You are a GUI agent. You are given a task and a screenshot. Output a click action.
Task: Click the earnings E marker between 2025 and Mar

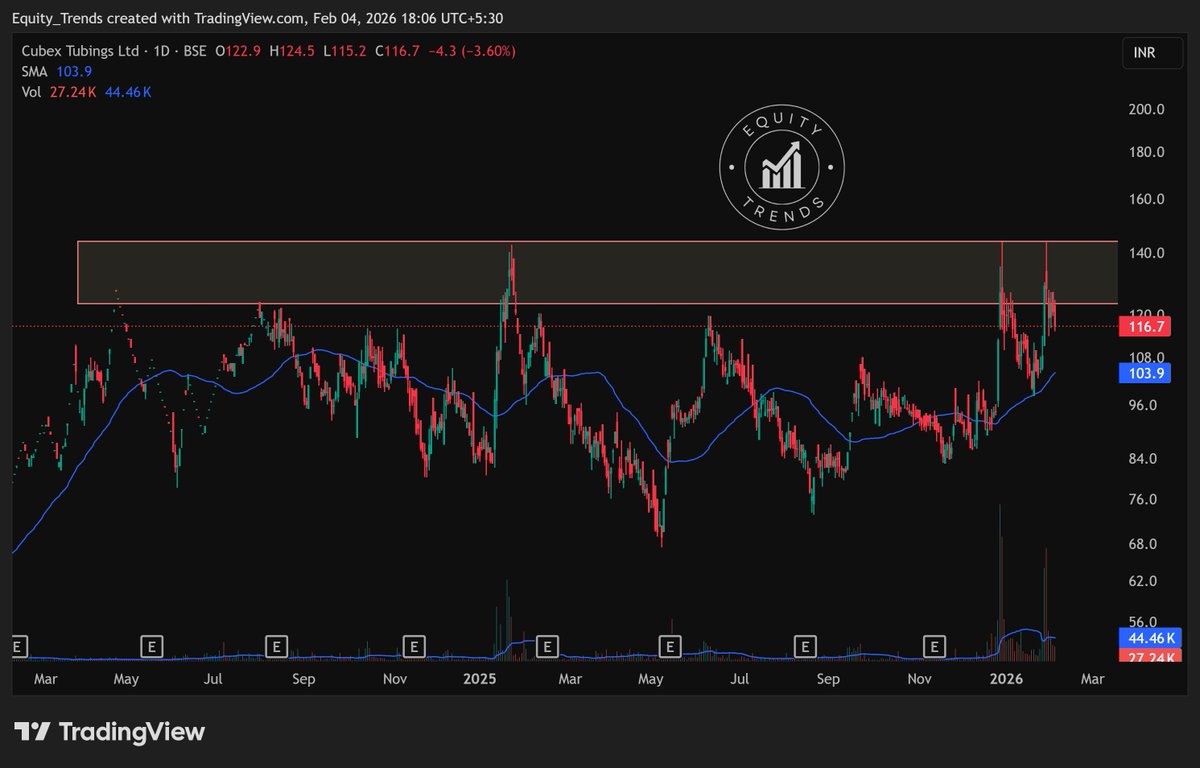546,646
